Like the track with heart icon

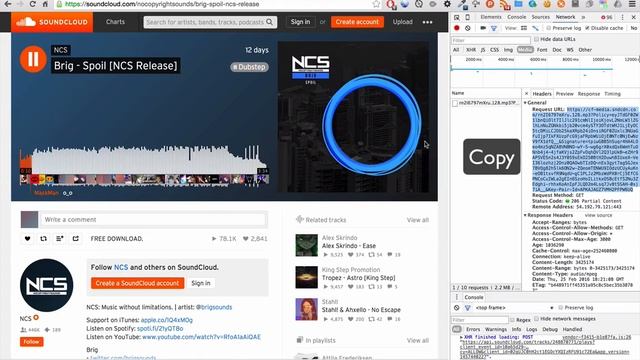point(27,239)
